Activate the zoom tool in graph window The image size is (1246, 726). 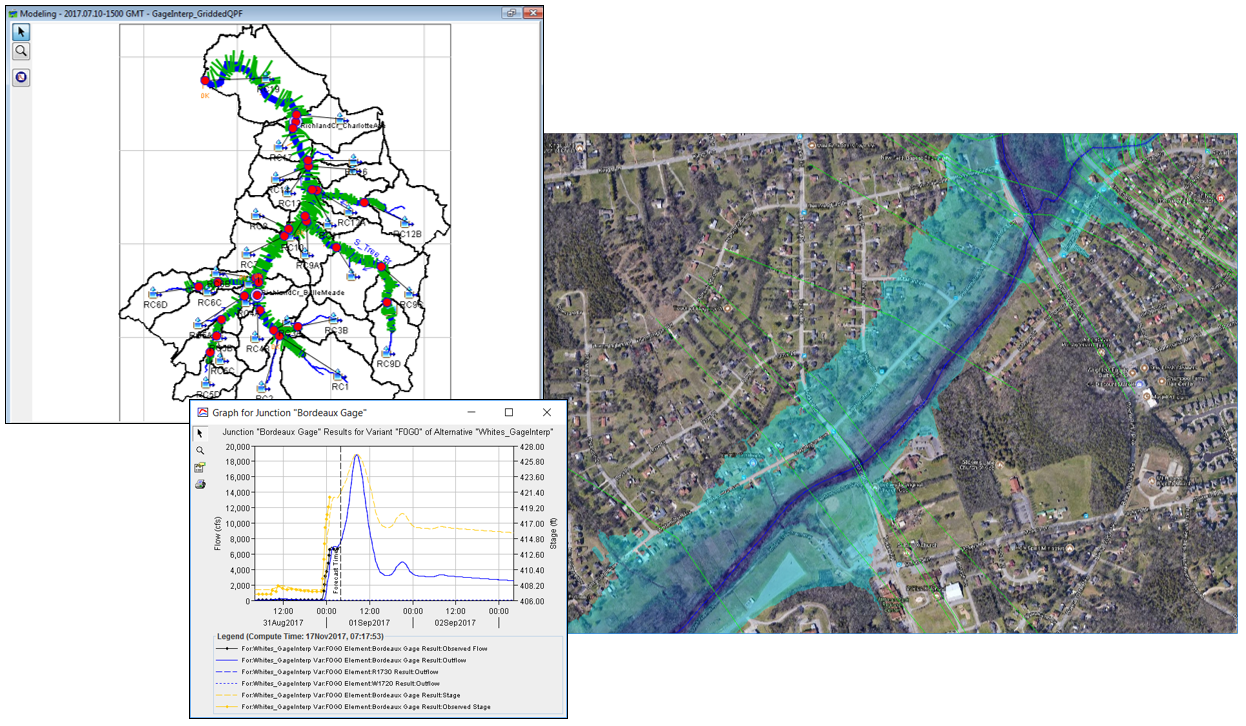pos(200,450)
